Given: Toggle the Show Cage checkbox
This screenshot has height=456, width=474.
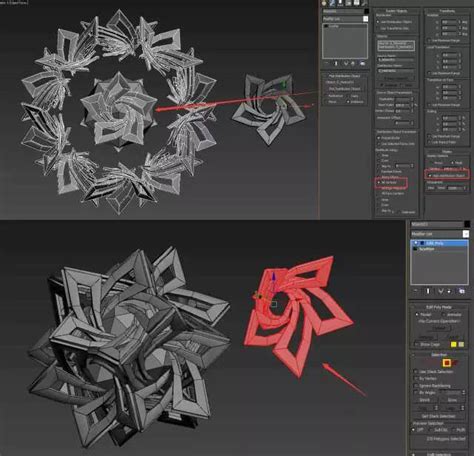Looking at the screenshot, I should [416, 345].
